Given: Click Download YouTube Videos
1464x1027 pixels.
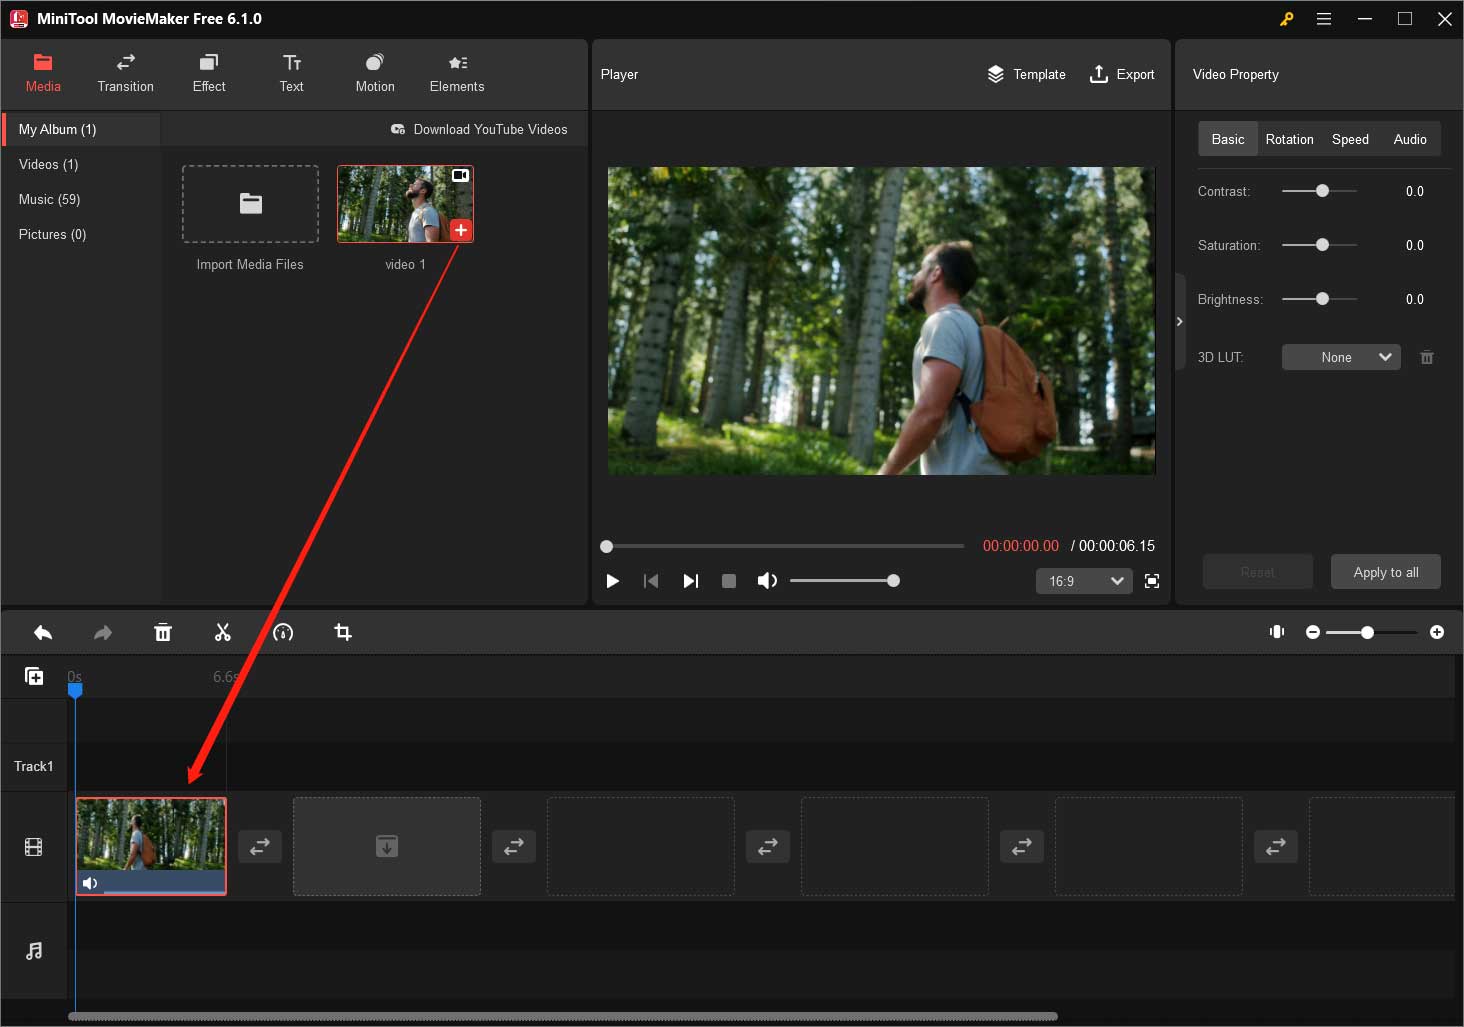Looking at the screenshot, I should click(480, 129).
